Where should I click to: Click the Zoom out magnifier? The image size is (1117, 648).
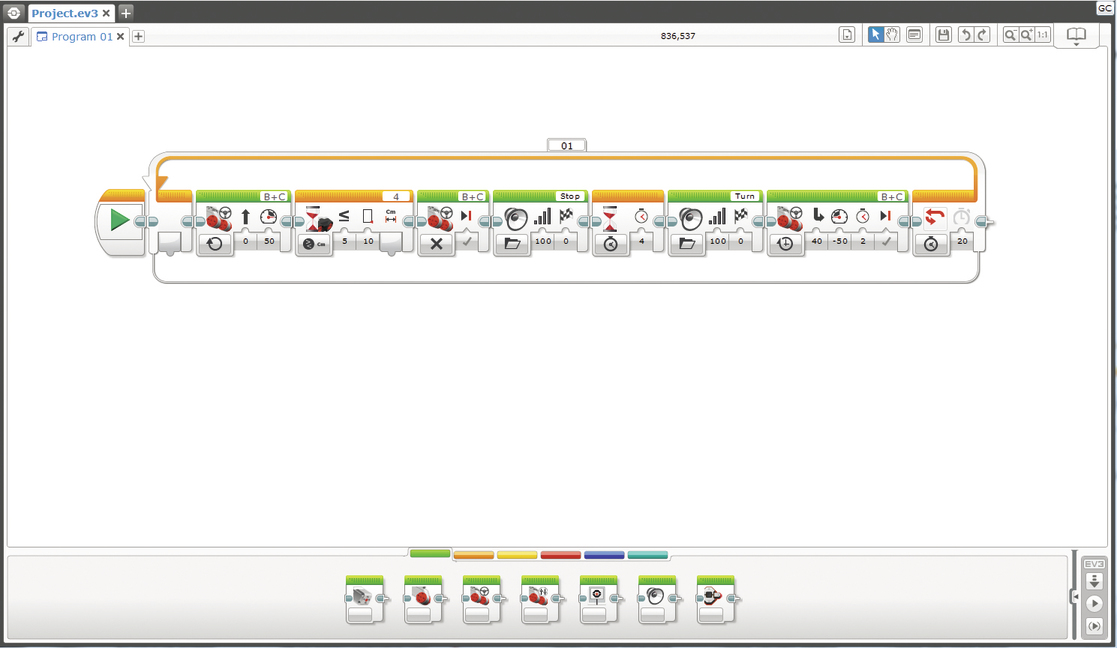coord(1010,35)
